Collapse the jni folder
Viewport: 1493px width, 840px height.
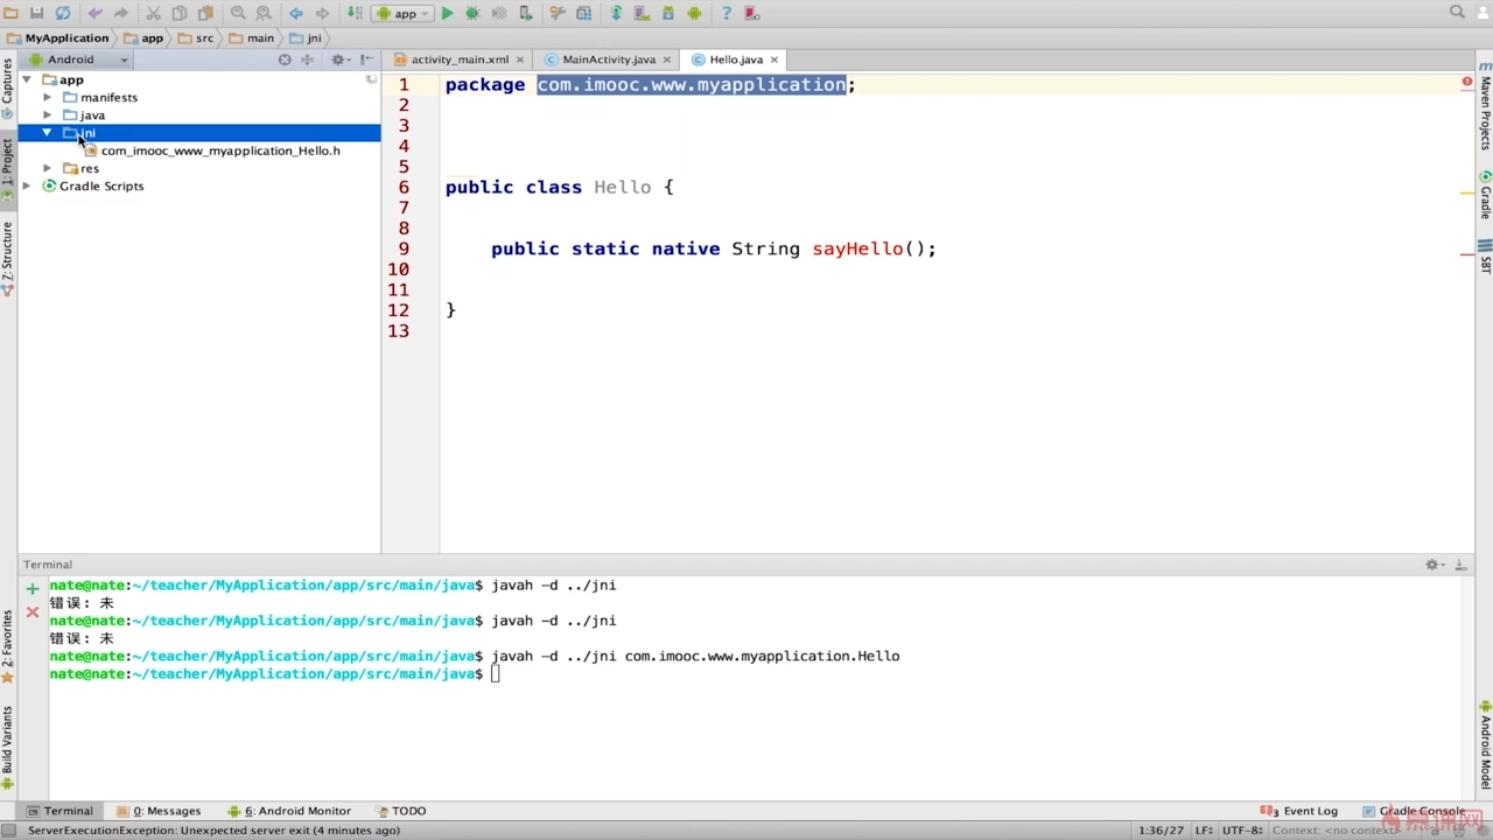pos(47,133)
